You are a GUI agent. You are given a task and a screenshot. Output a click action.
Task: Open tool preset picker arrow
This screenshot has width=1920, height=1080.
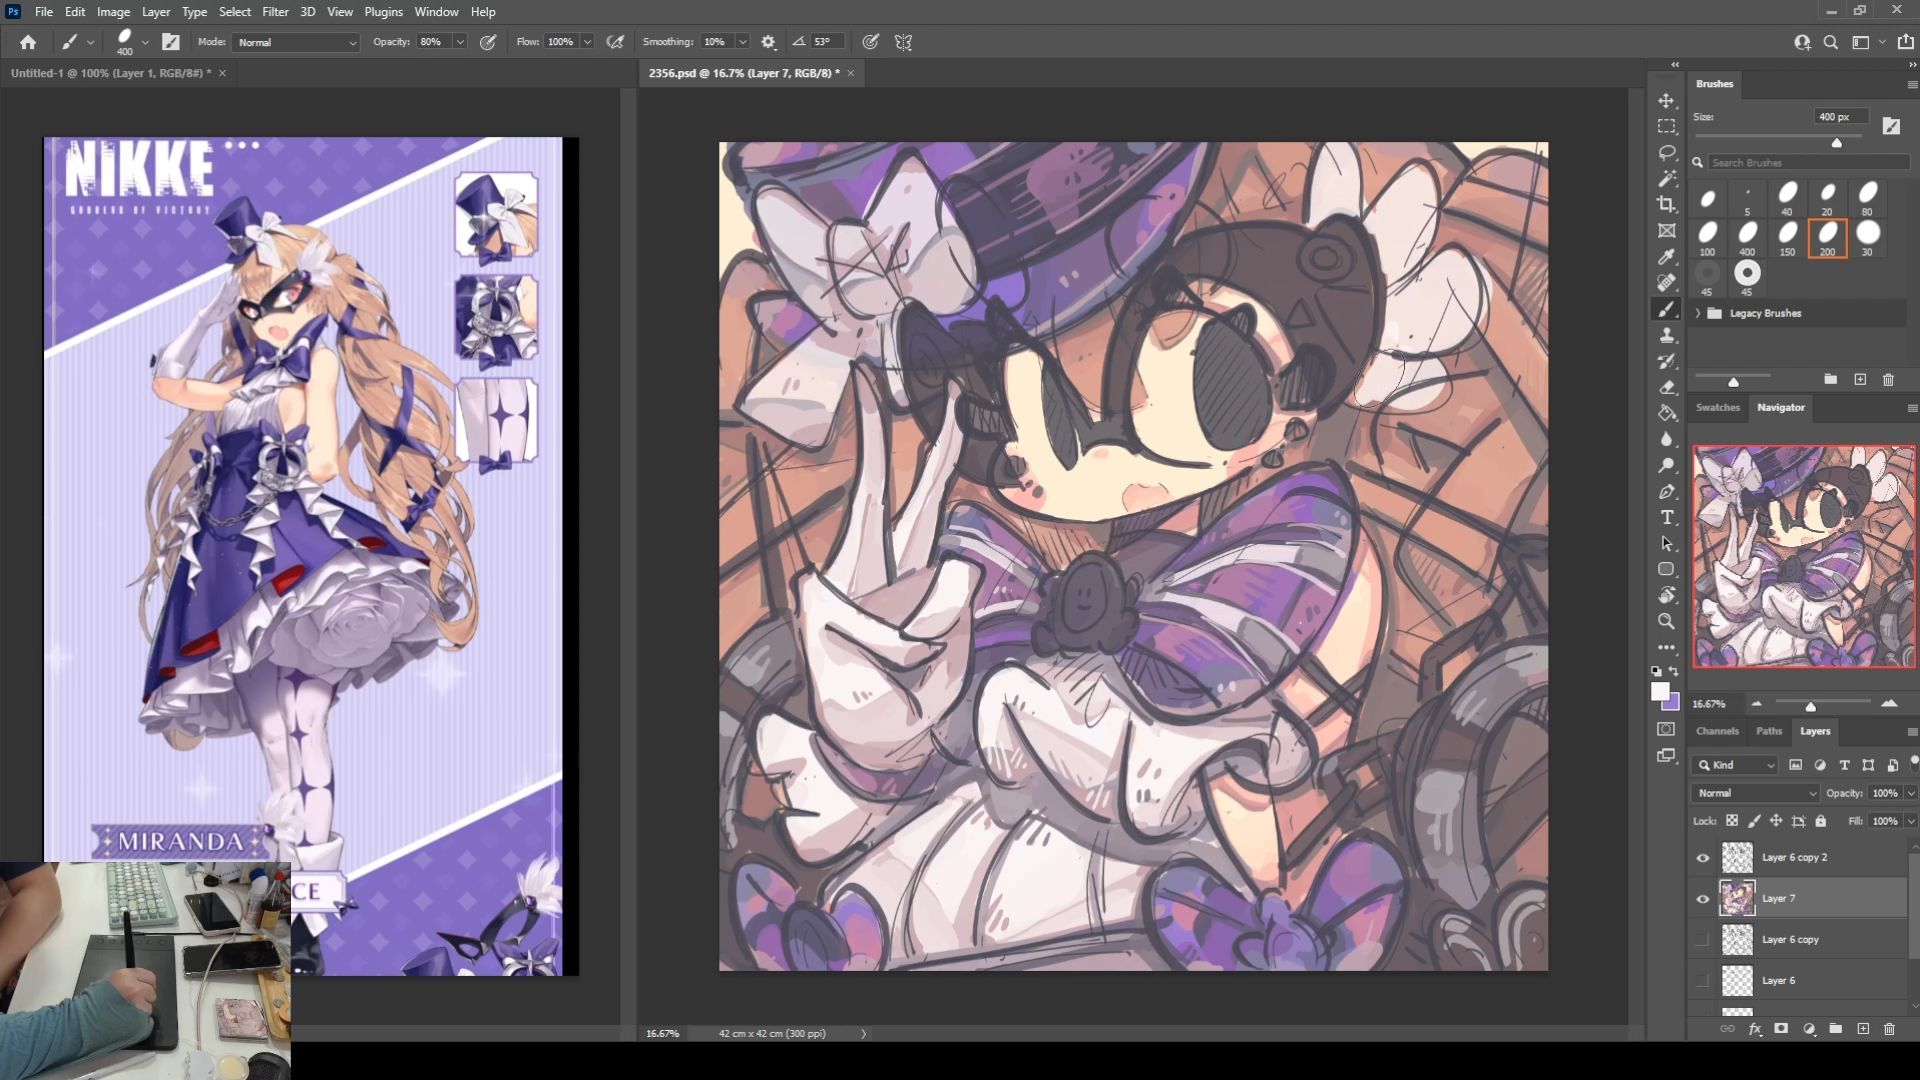[90, 42]
